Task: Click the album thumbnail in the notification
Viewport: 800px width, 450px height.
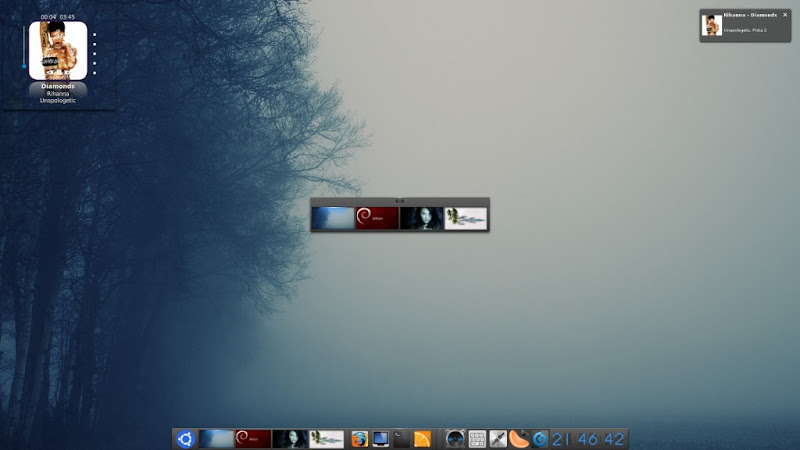Action: coord(712,25)
